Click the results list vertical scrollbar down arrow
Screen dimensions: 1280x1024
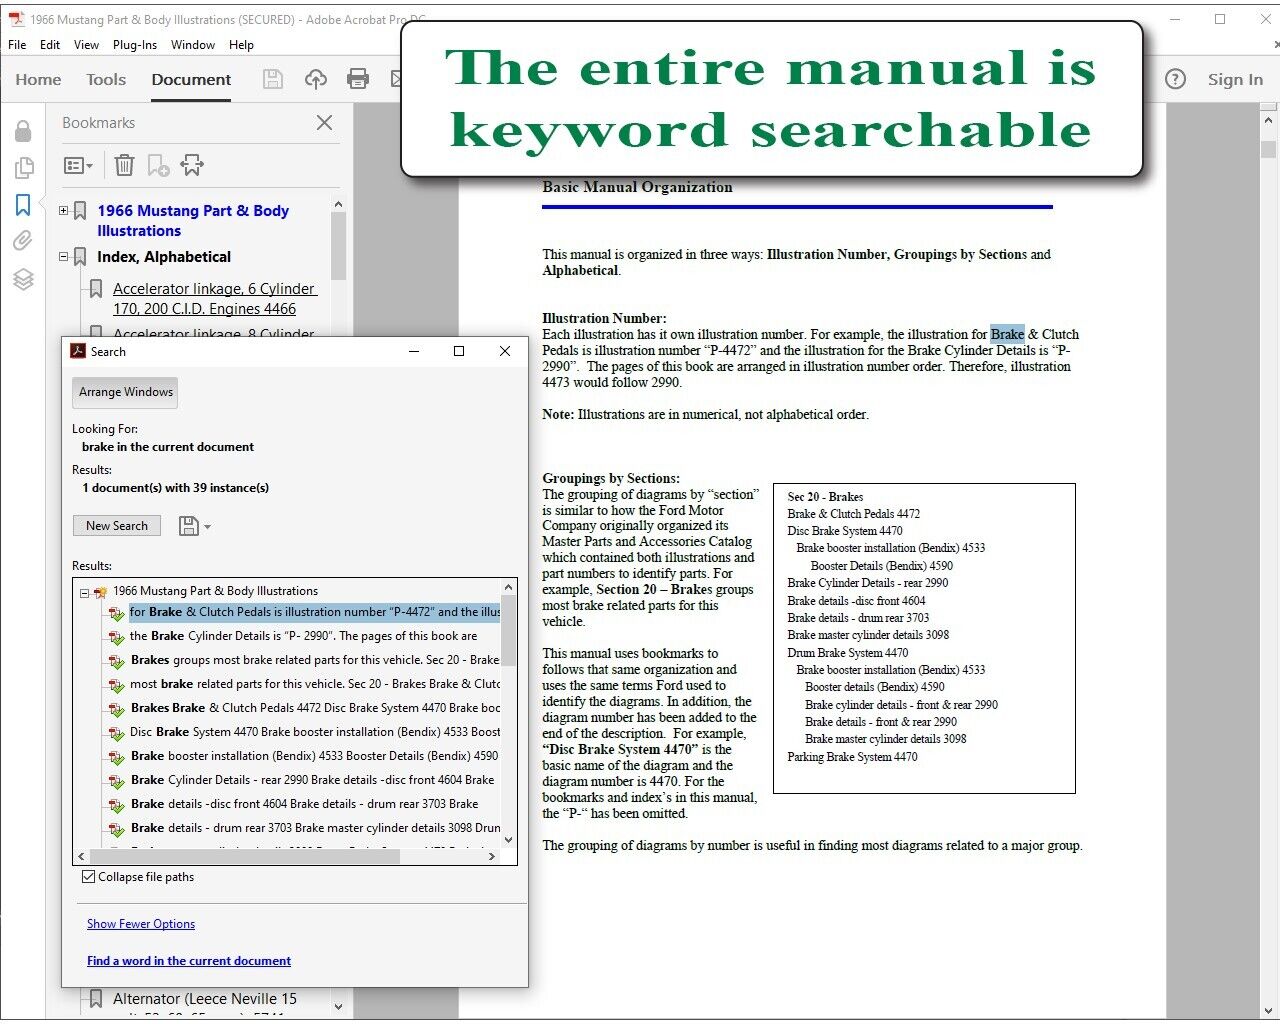pyautogui.click(x=508, y=840)
